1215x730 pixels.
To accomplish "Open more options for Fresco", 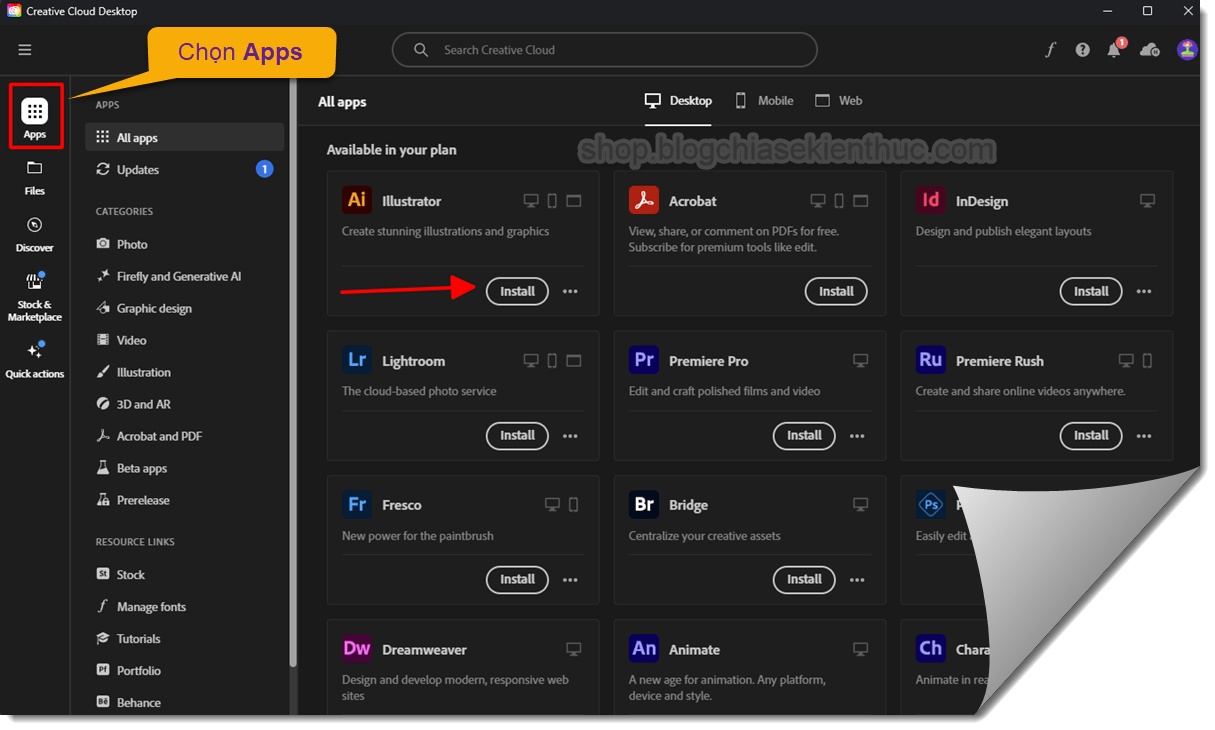I will [570, 579].
